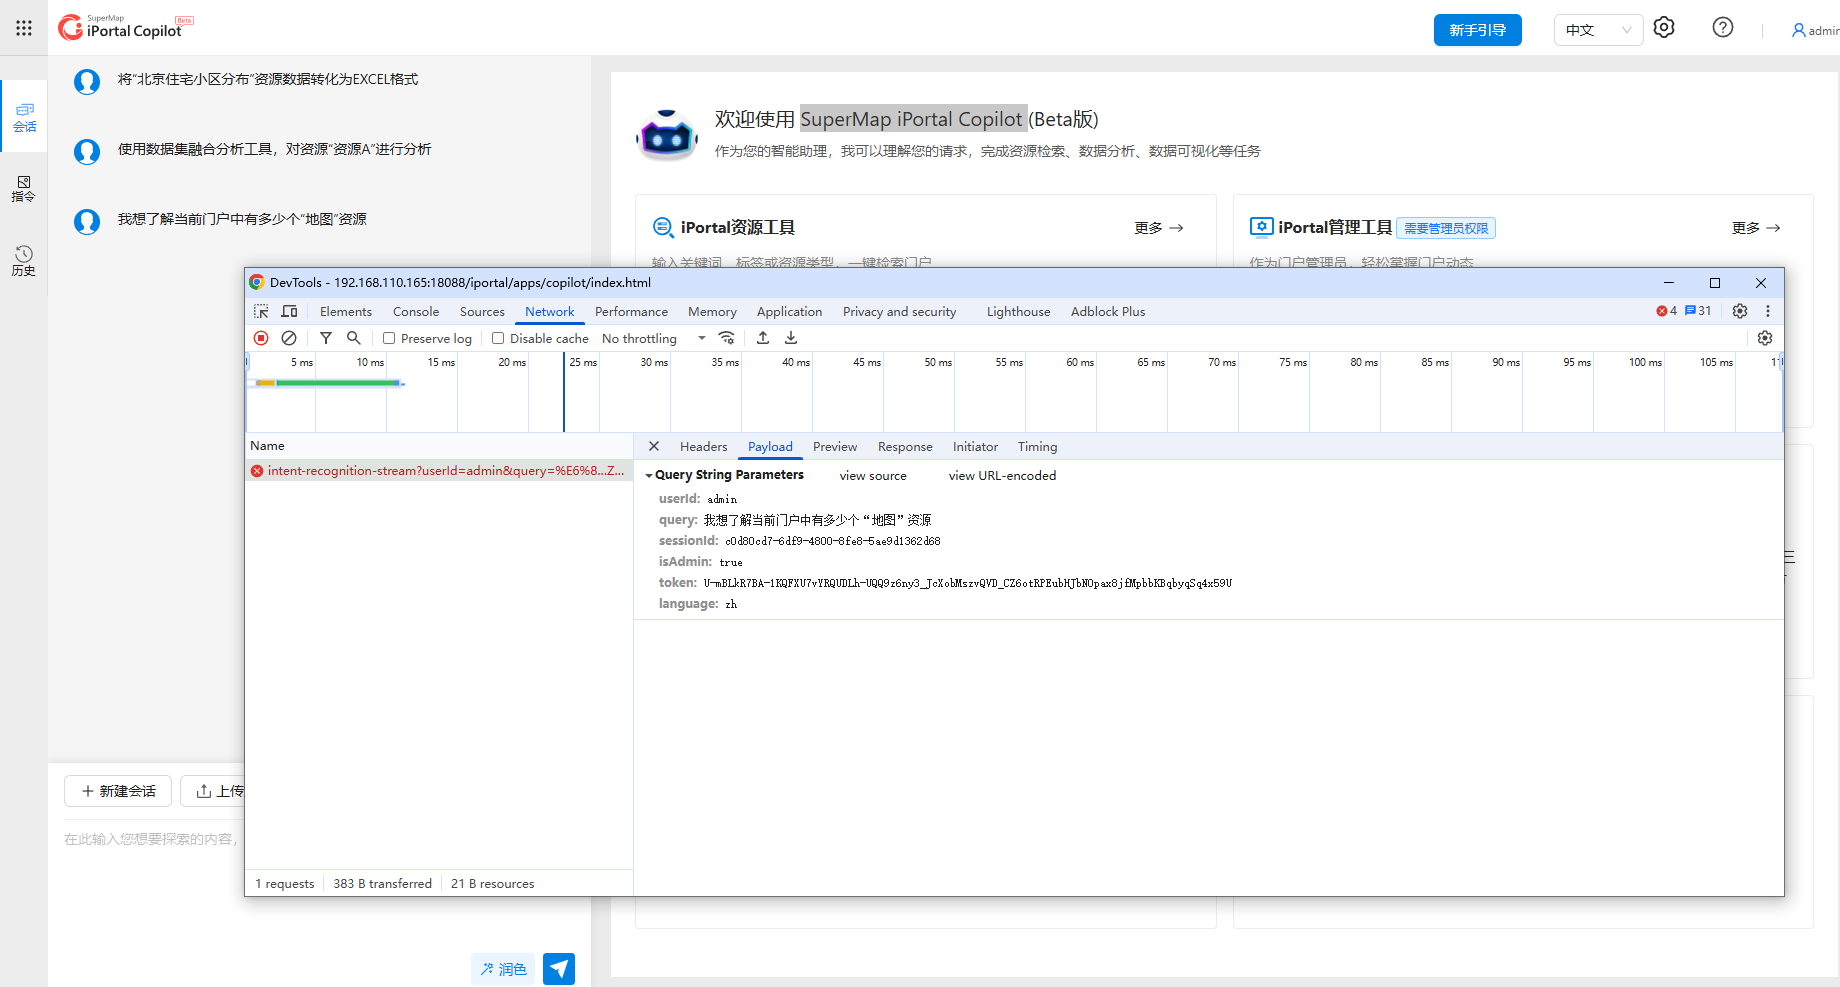
Task: Open network conditions wifi icon
Action: click(x=727, y=338)
